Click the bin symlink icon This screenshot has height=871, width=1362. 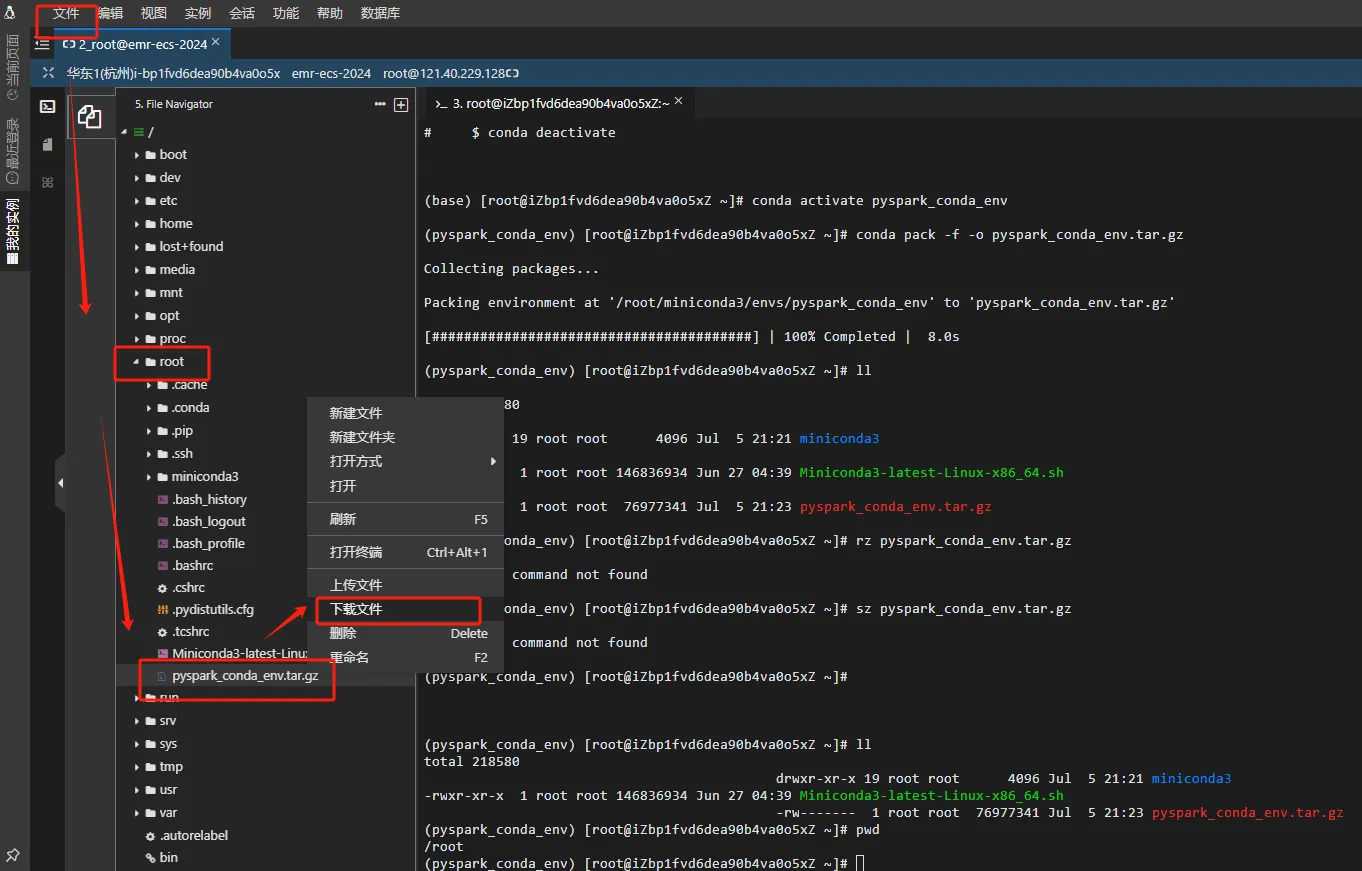pyautogui.click(x=151, y=858)
